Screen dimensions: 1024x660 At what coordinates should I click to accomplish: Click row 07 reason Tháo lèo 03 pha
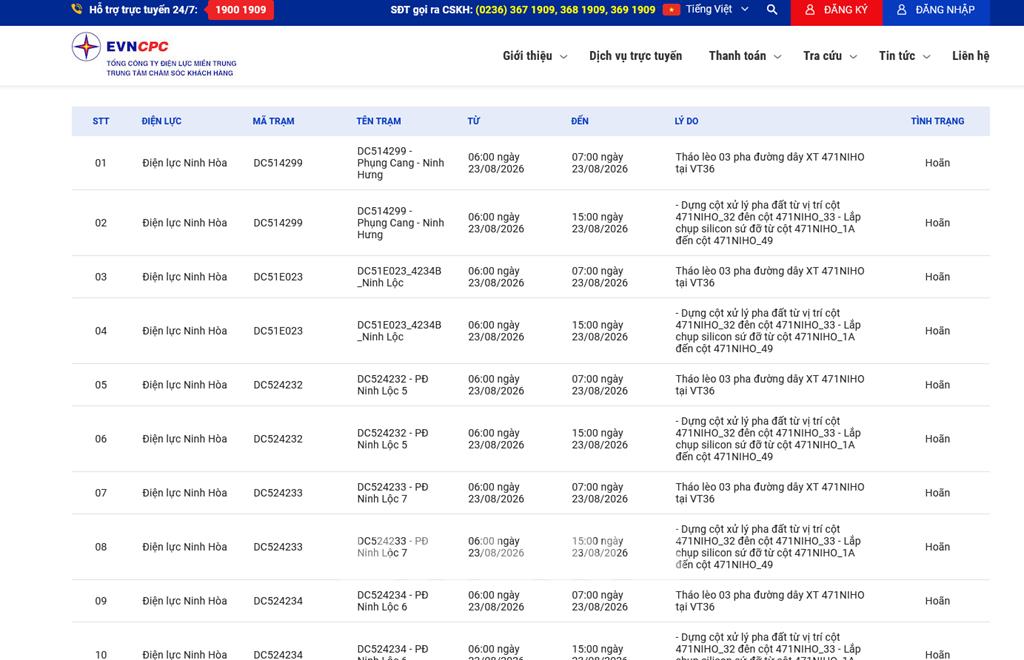click(770, 493)
